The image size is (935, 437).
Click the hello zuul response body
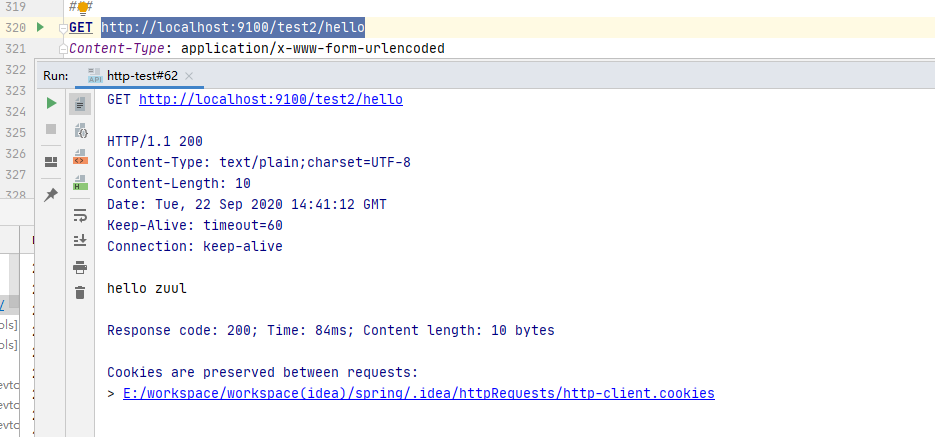(147, 289)
